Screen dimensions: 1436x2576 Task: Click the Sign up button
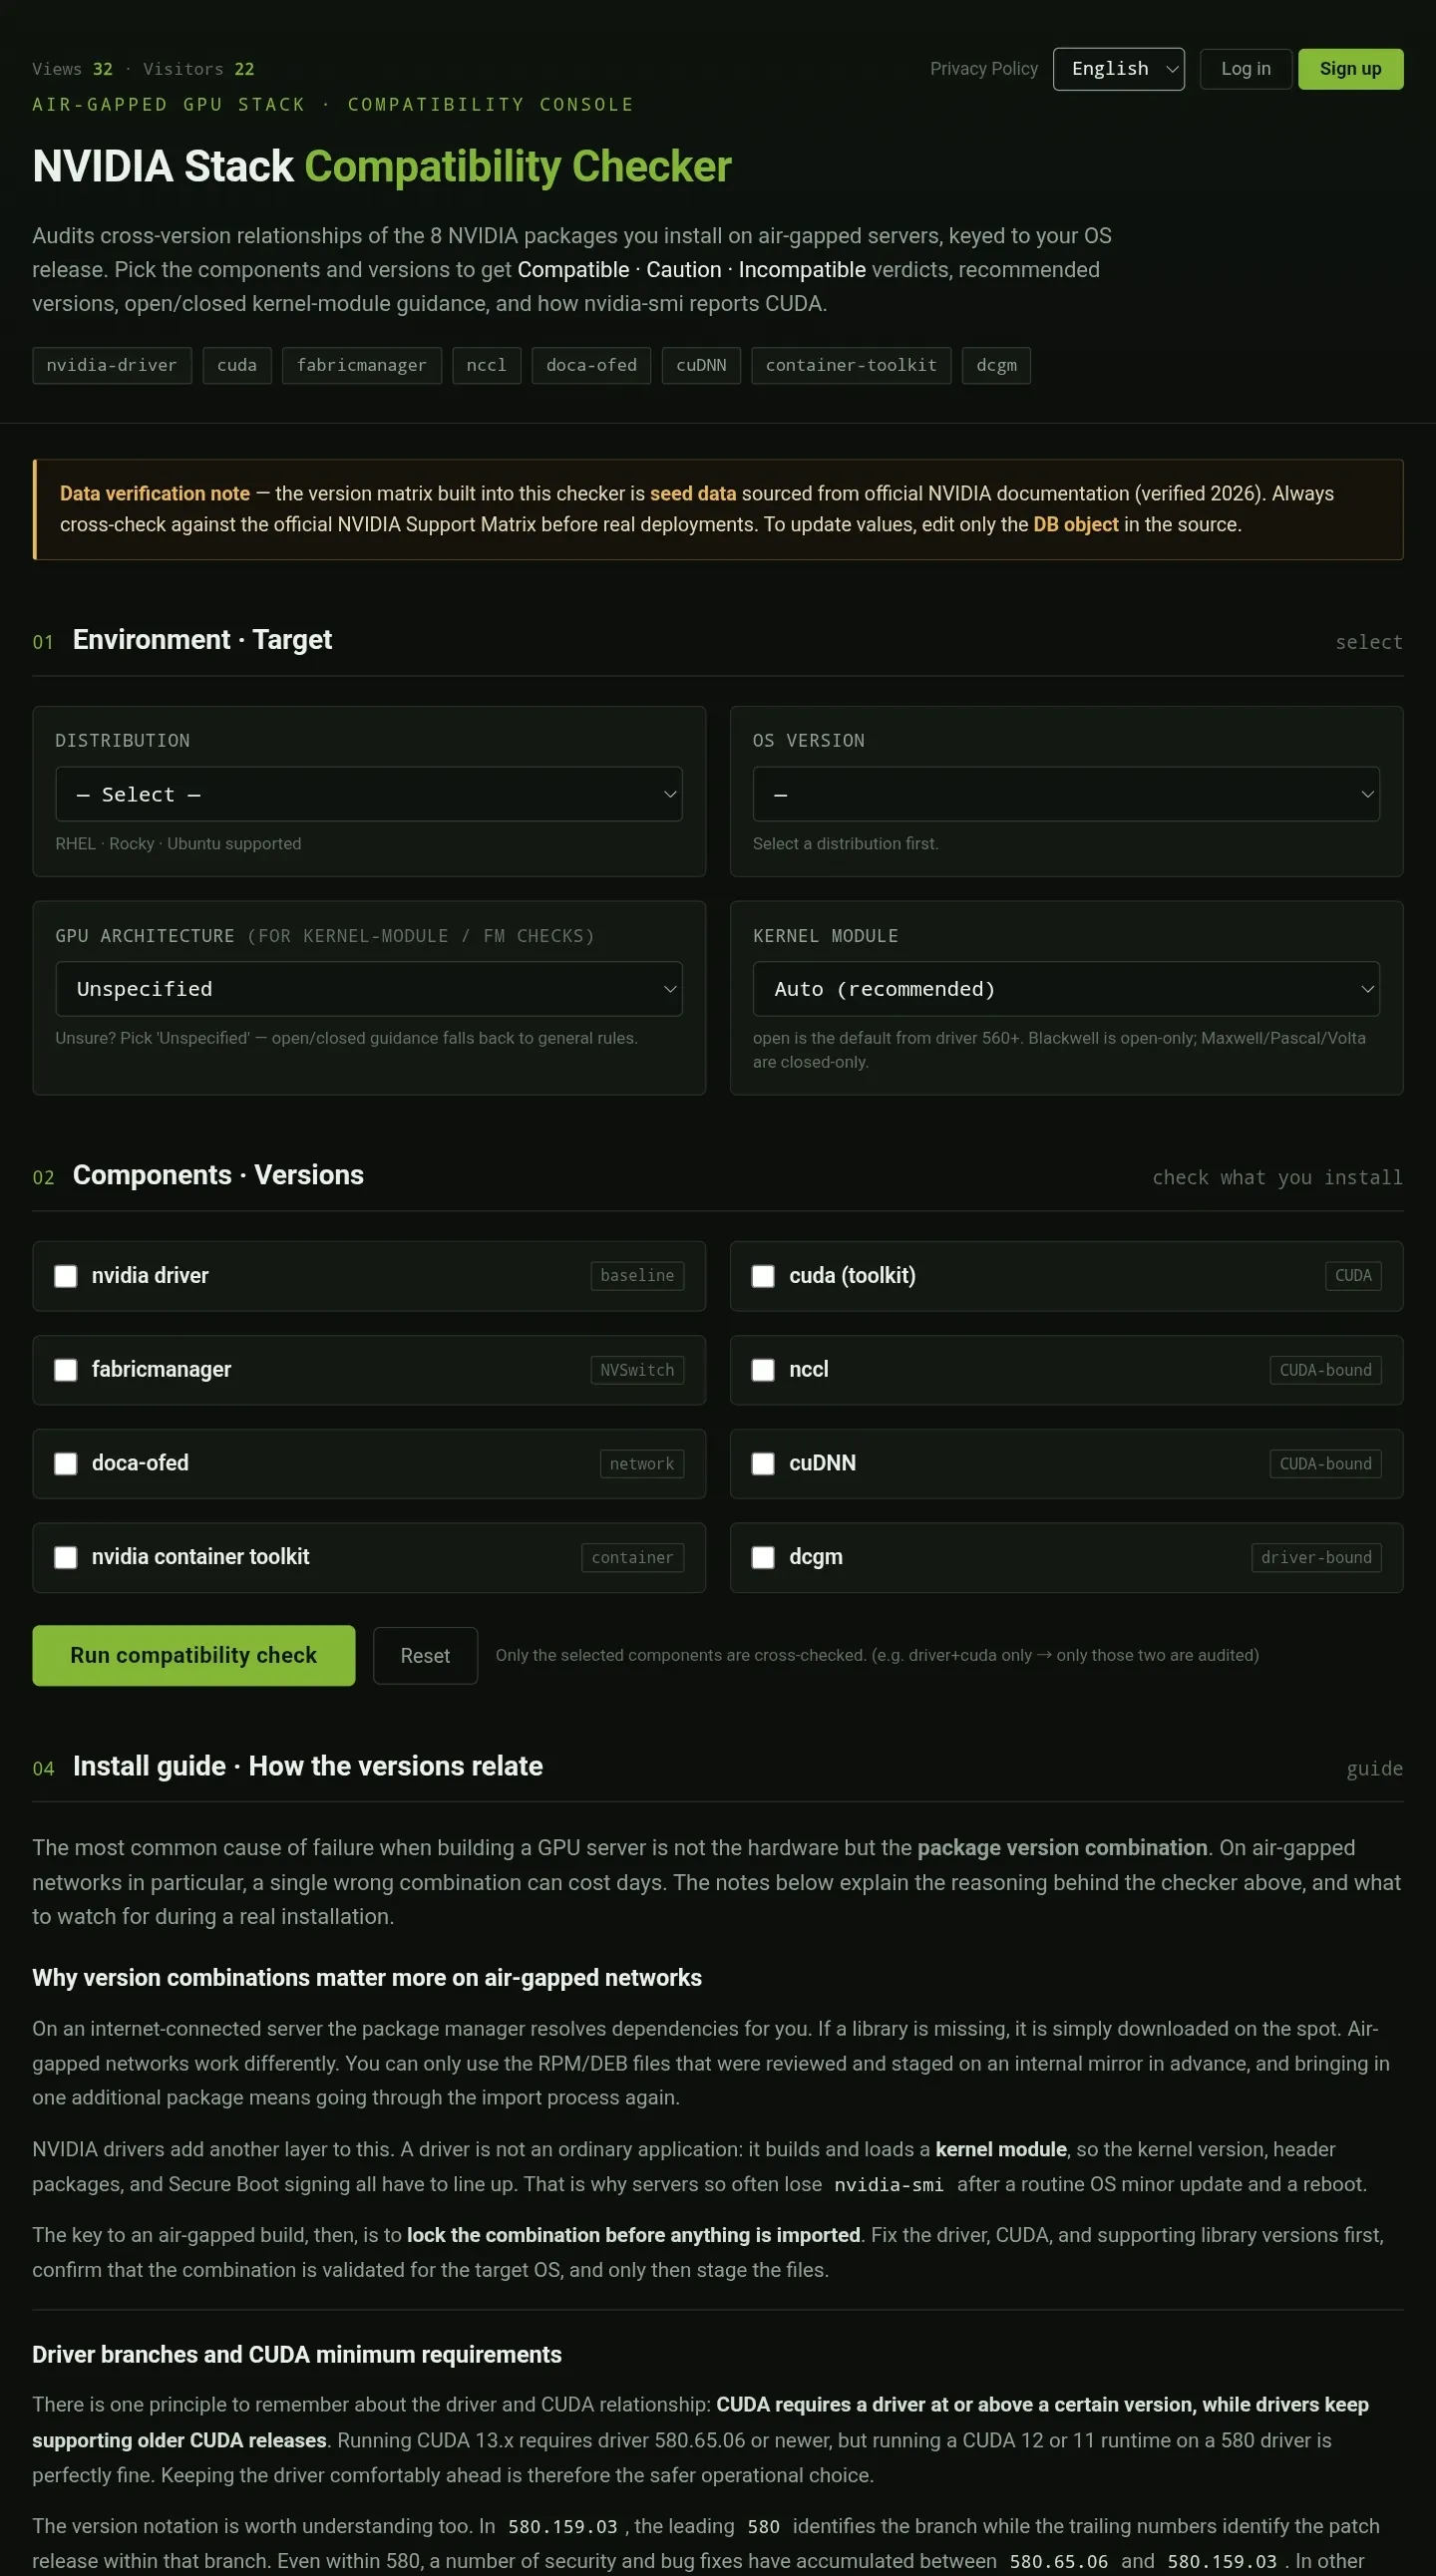(1350, 69)
